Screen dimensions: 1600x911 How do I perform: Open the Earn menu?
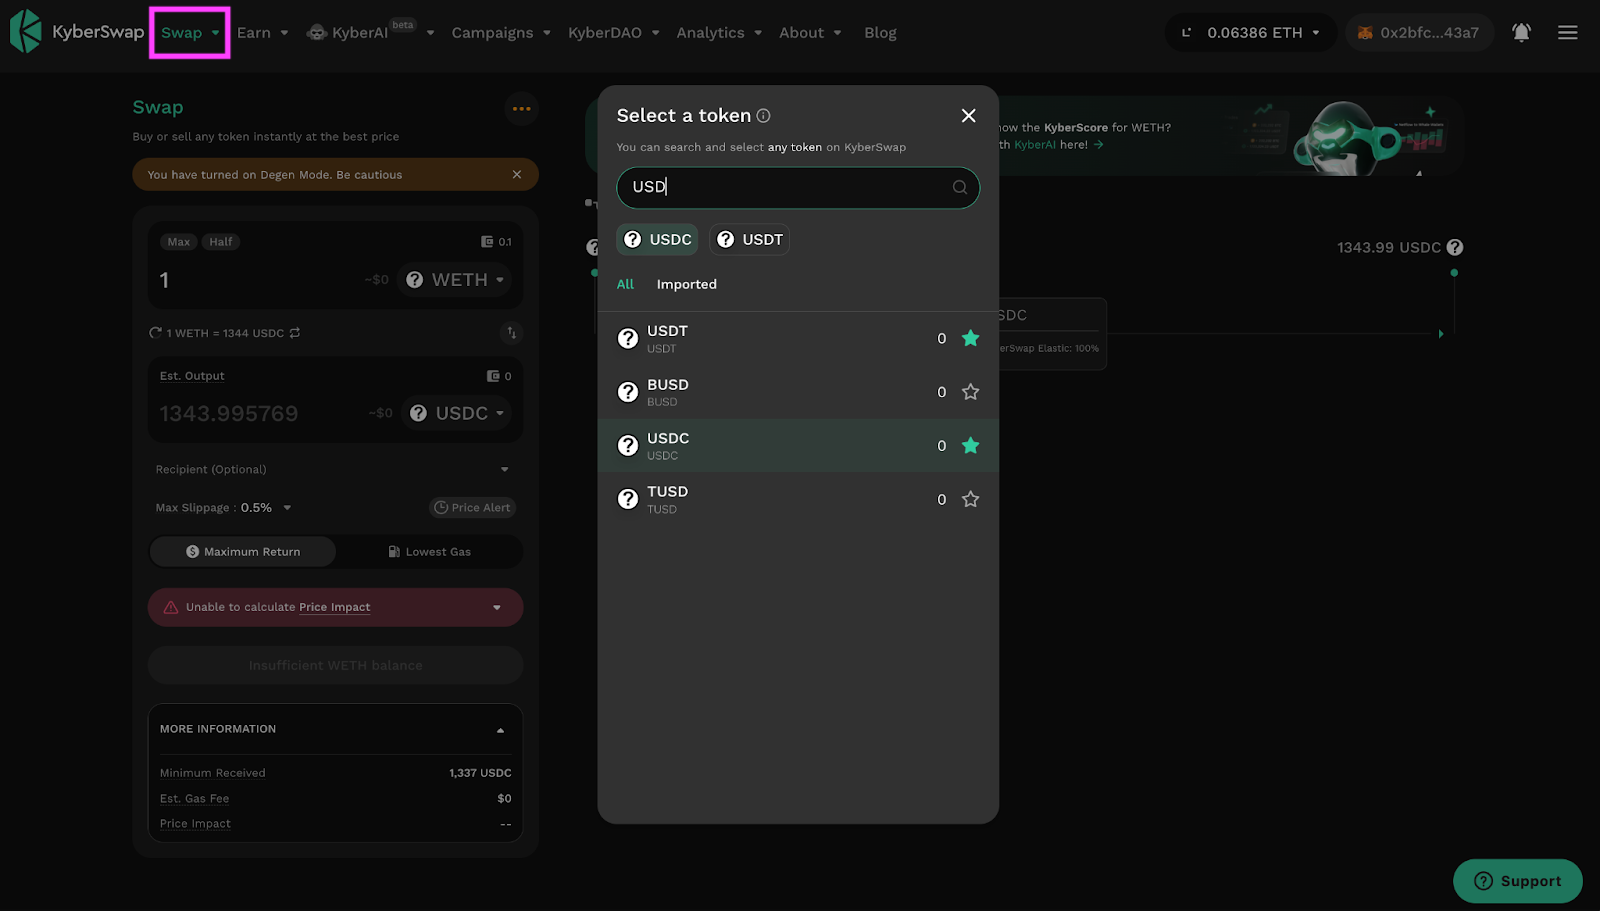[262, 33]
